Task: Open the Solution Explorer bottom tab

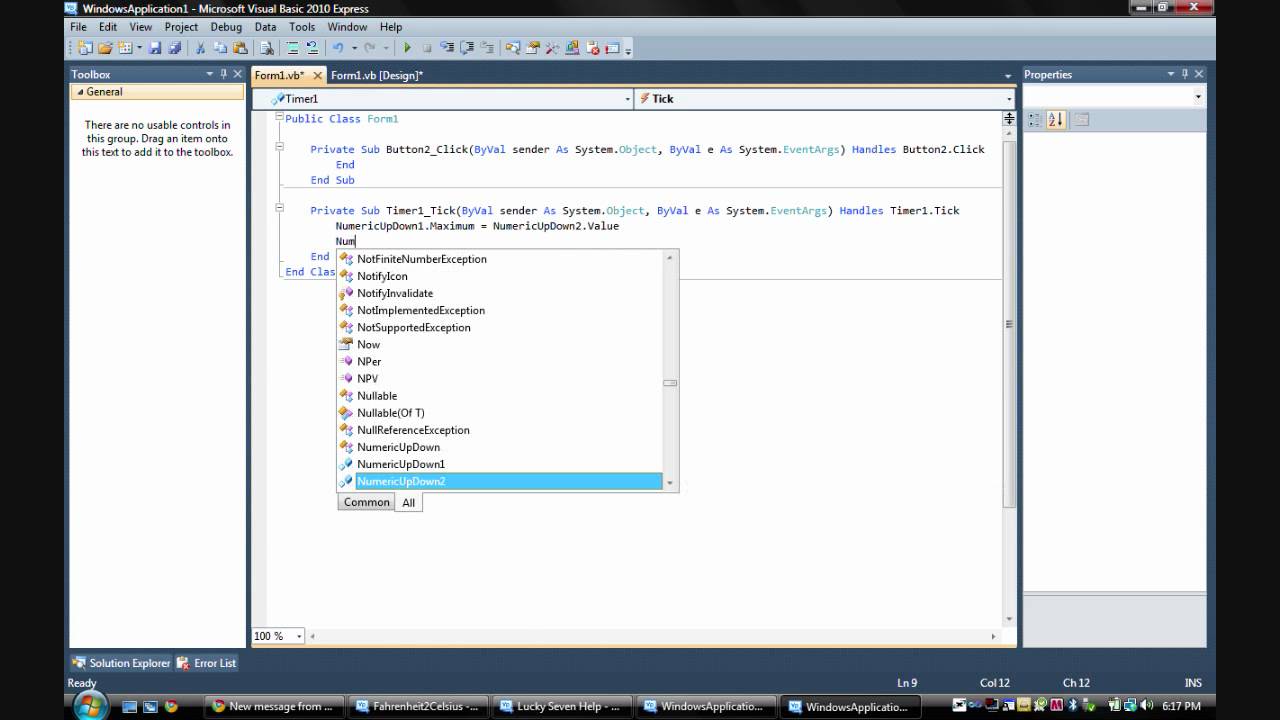Action: 121,663
